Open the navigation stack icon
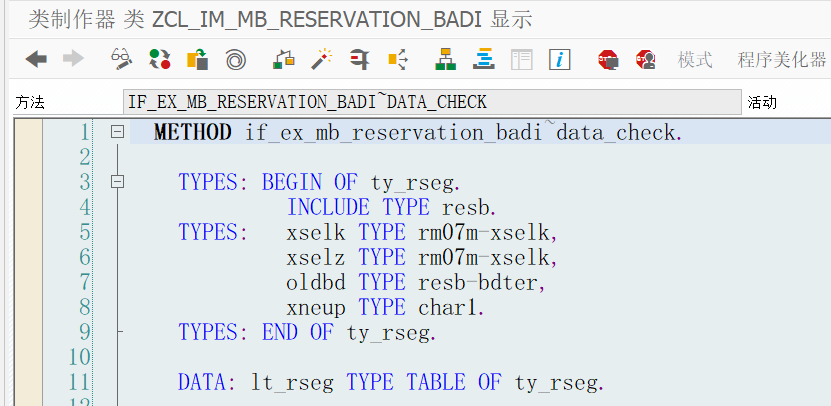 483,59
